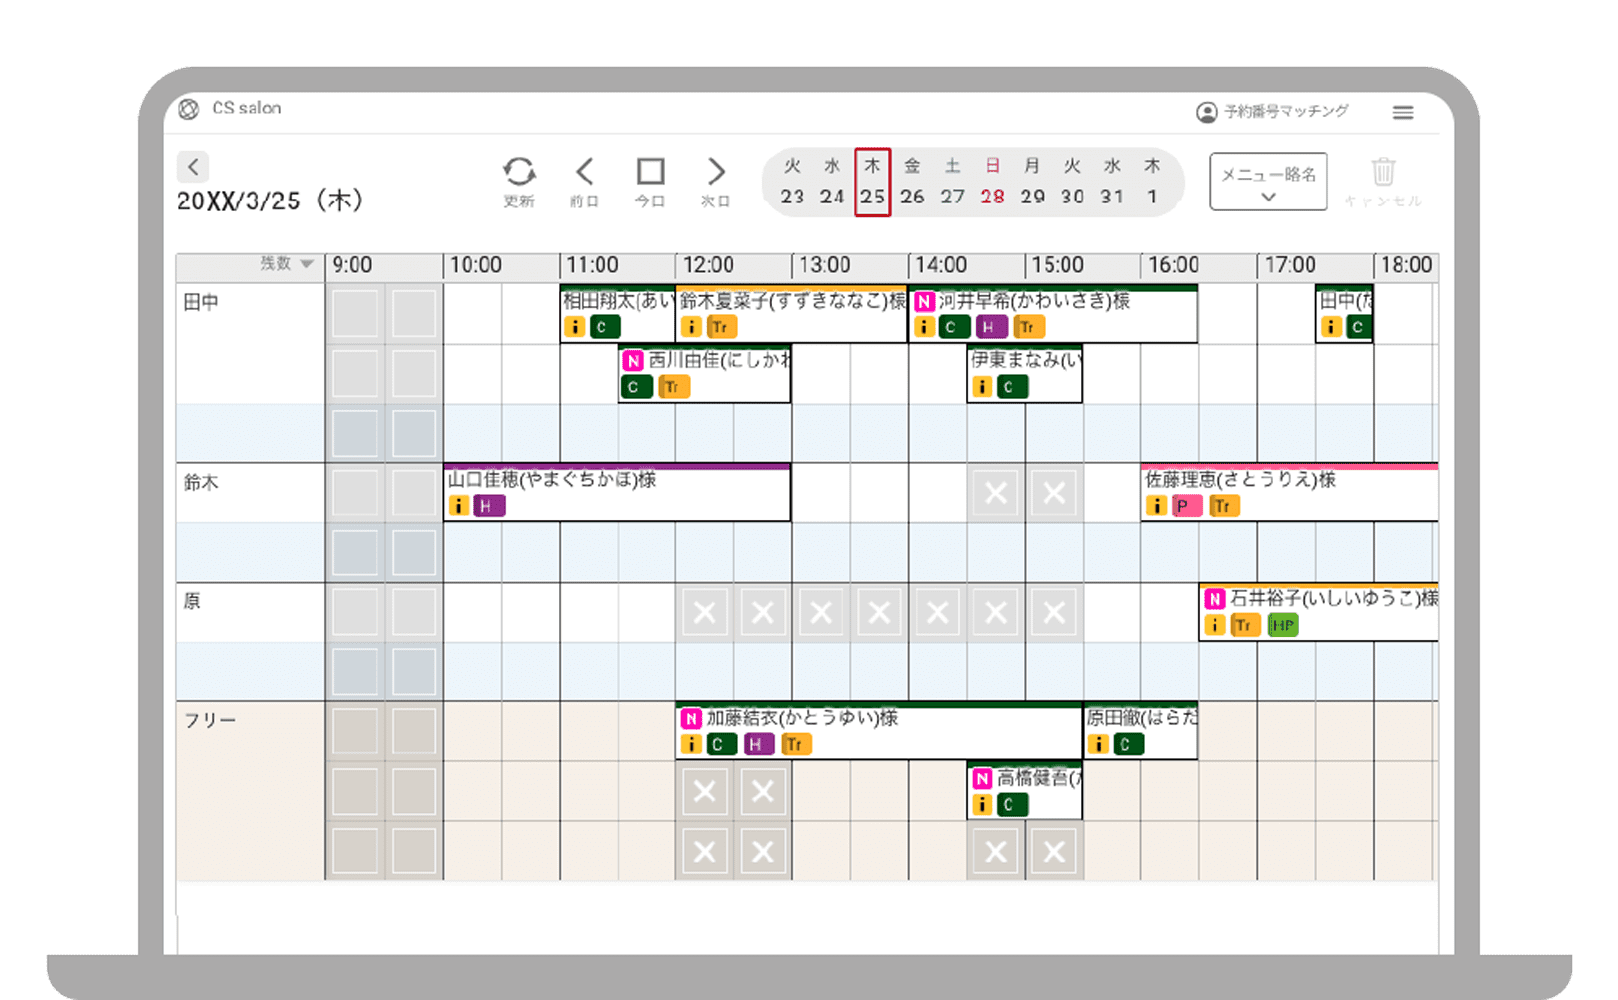
Task: Advance to next day with right arrow
Action: (716, 172)
